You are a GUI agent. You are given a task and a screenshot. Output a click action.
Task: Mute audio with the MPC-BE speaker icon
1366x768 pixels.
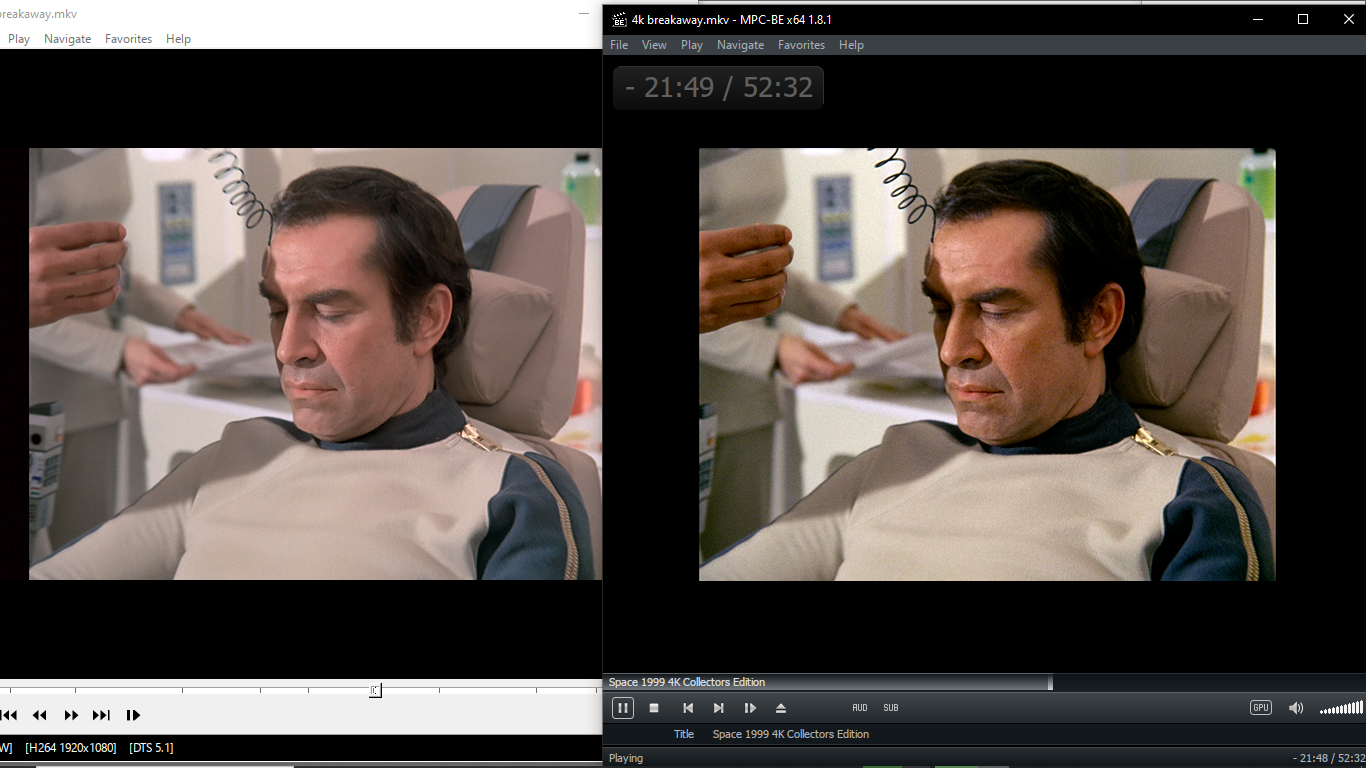1296,708
